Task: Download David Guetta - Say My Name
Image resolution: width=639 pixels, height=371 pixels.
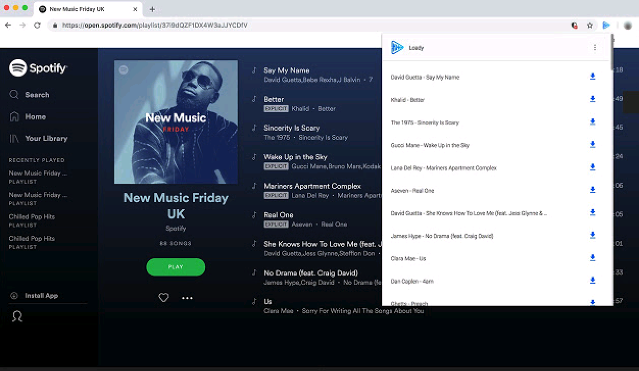Action: point(593,77)
